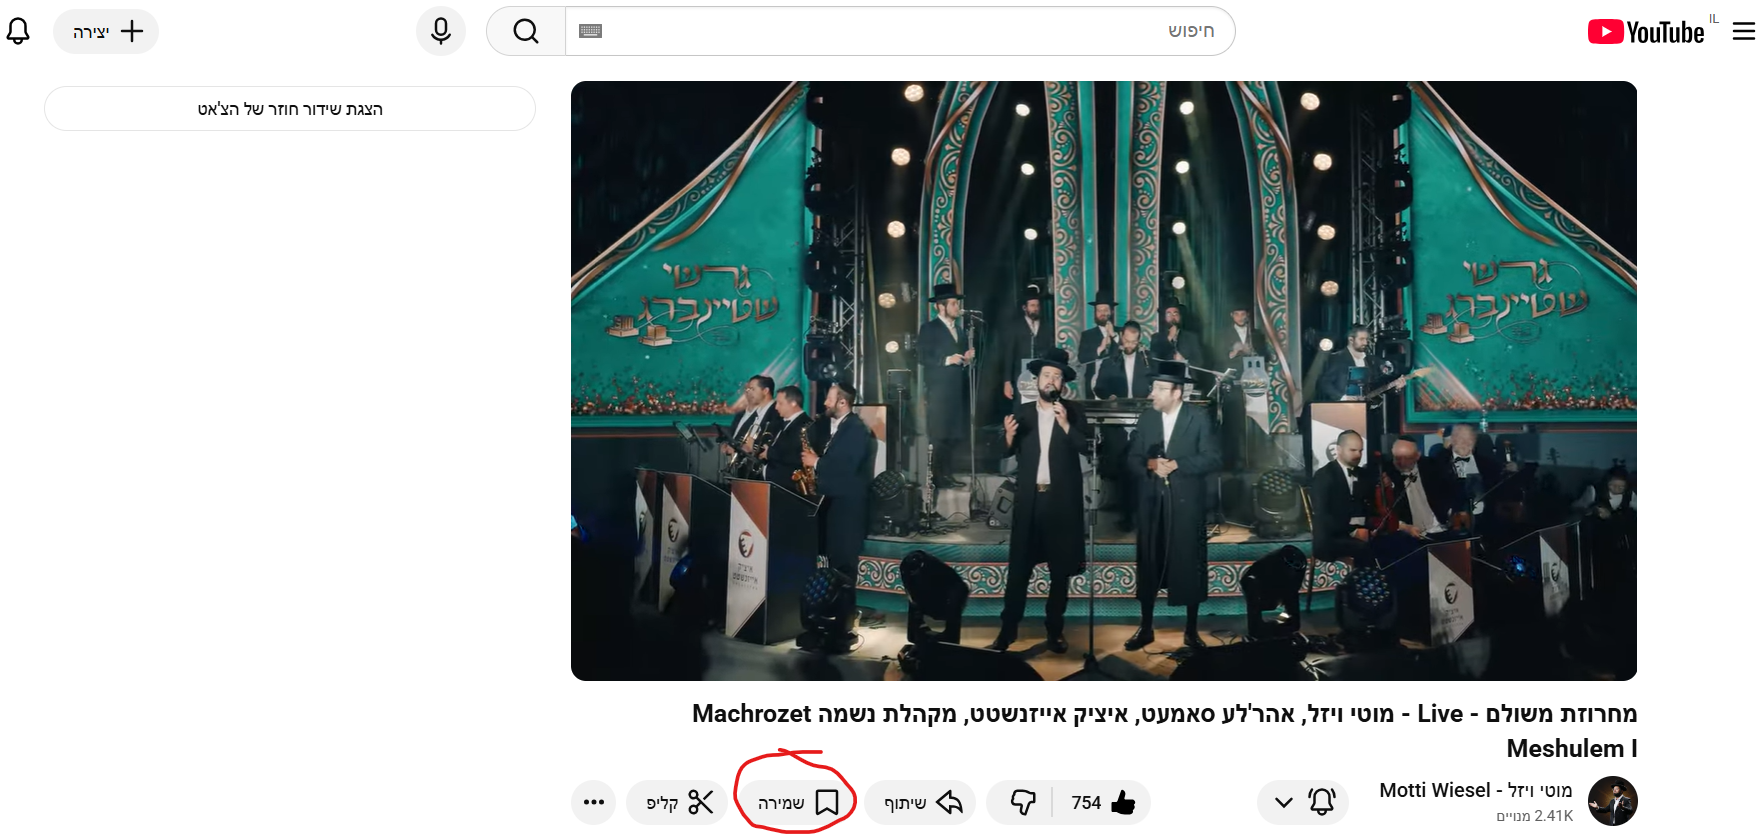Click the Motti Wiesel channel avatar

click(x=1612, y=801)
